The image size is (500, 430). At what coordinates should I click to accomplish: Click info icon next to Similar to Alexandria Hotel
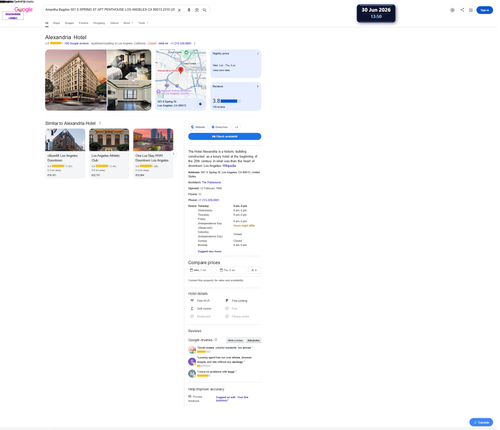pyautogui.click(x=100, y=123)
